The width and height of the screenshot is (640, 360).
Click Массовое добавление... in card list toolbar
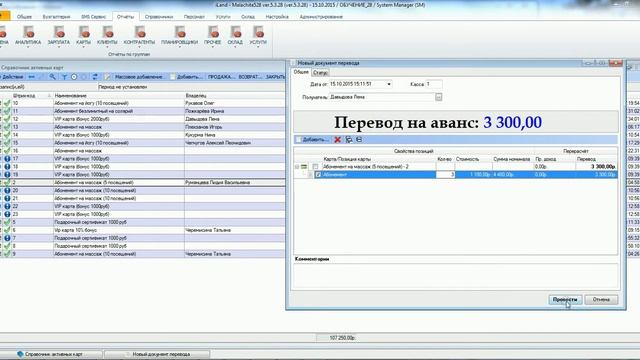140,77
